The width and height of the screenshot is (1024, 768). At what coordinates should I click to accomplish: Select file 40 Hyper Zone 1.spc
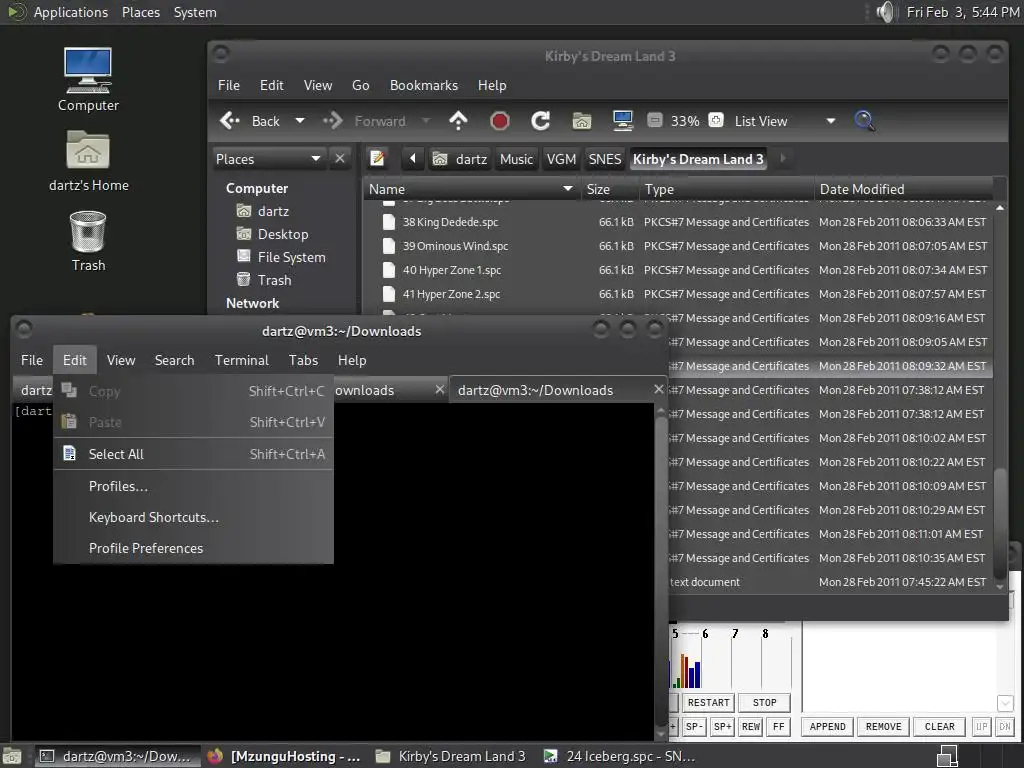coord(452,270)
